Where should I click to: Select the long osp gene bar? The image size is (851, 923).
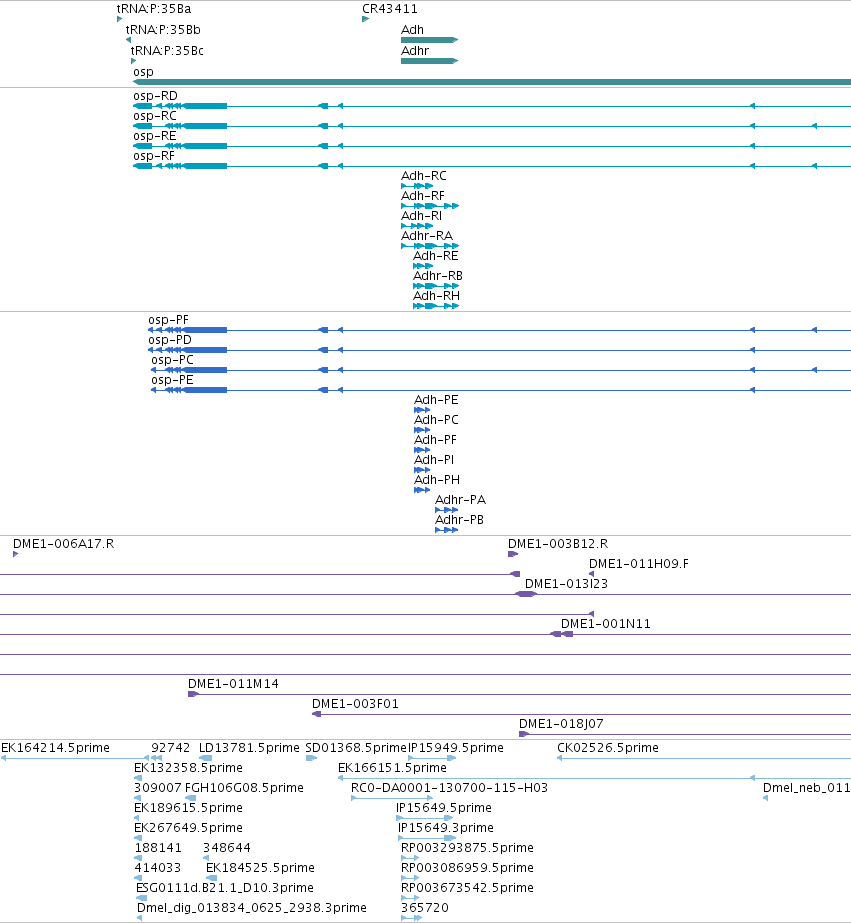click(492, 82)
